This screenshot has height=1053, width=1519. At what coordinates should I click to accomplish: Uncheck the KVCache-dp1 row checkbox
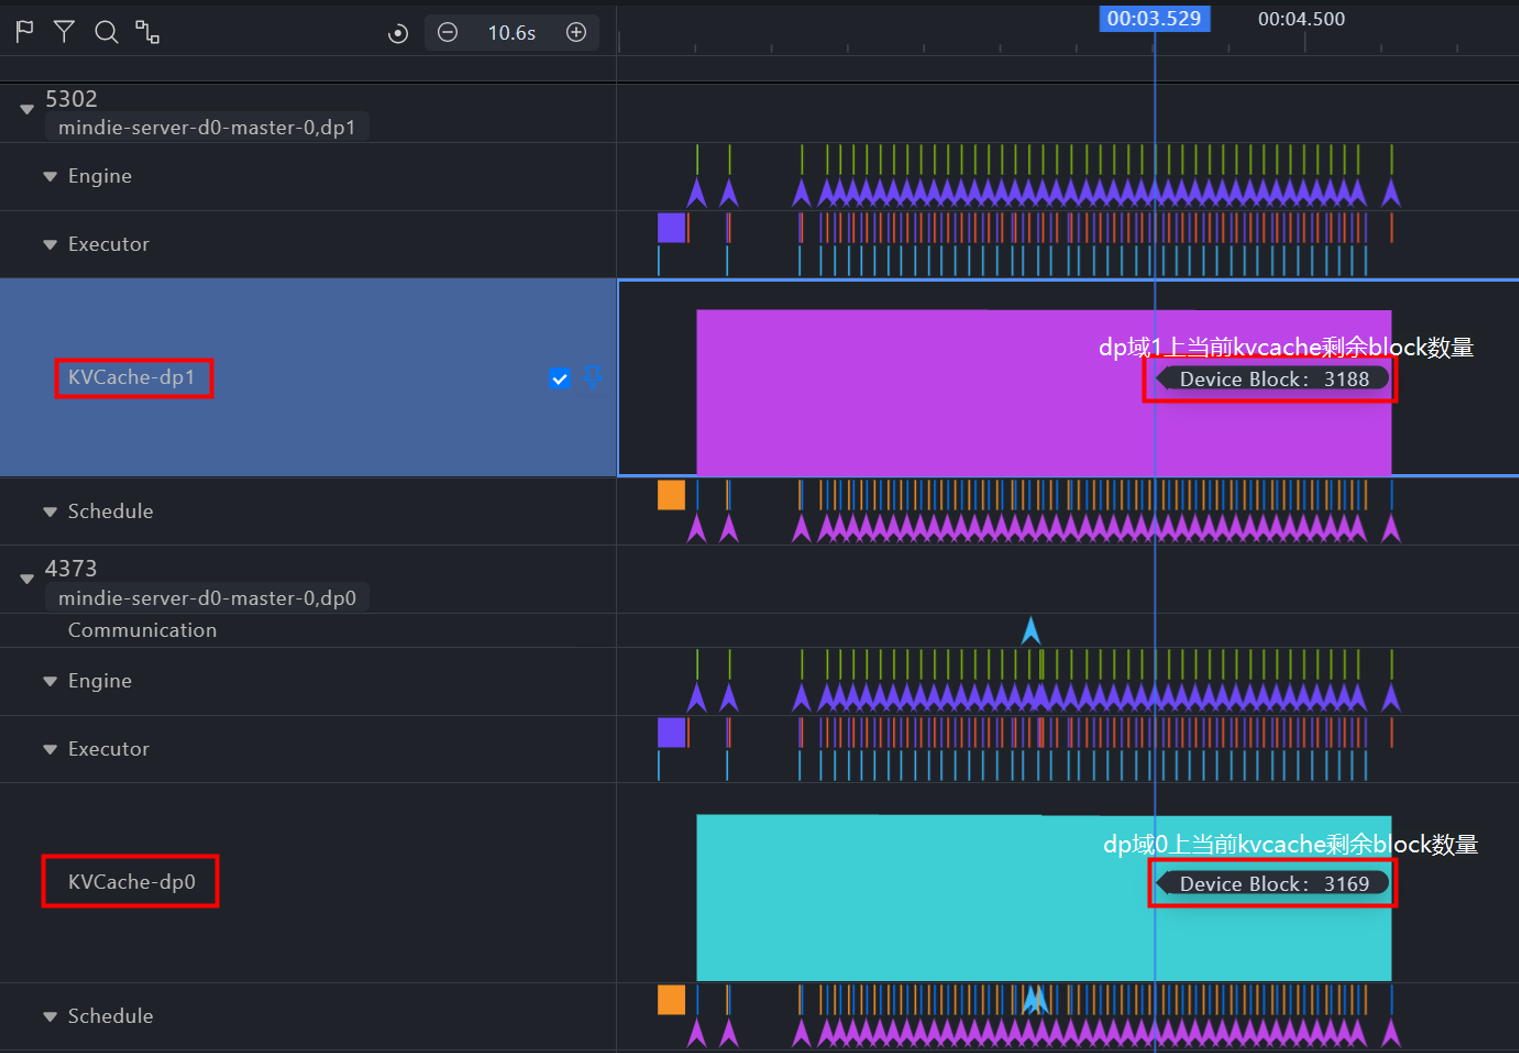pyautogui.click(x=560, y=378)
